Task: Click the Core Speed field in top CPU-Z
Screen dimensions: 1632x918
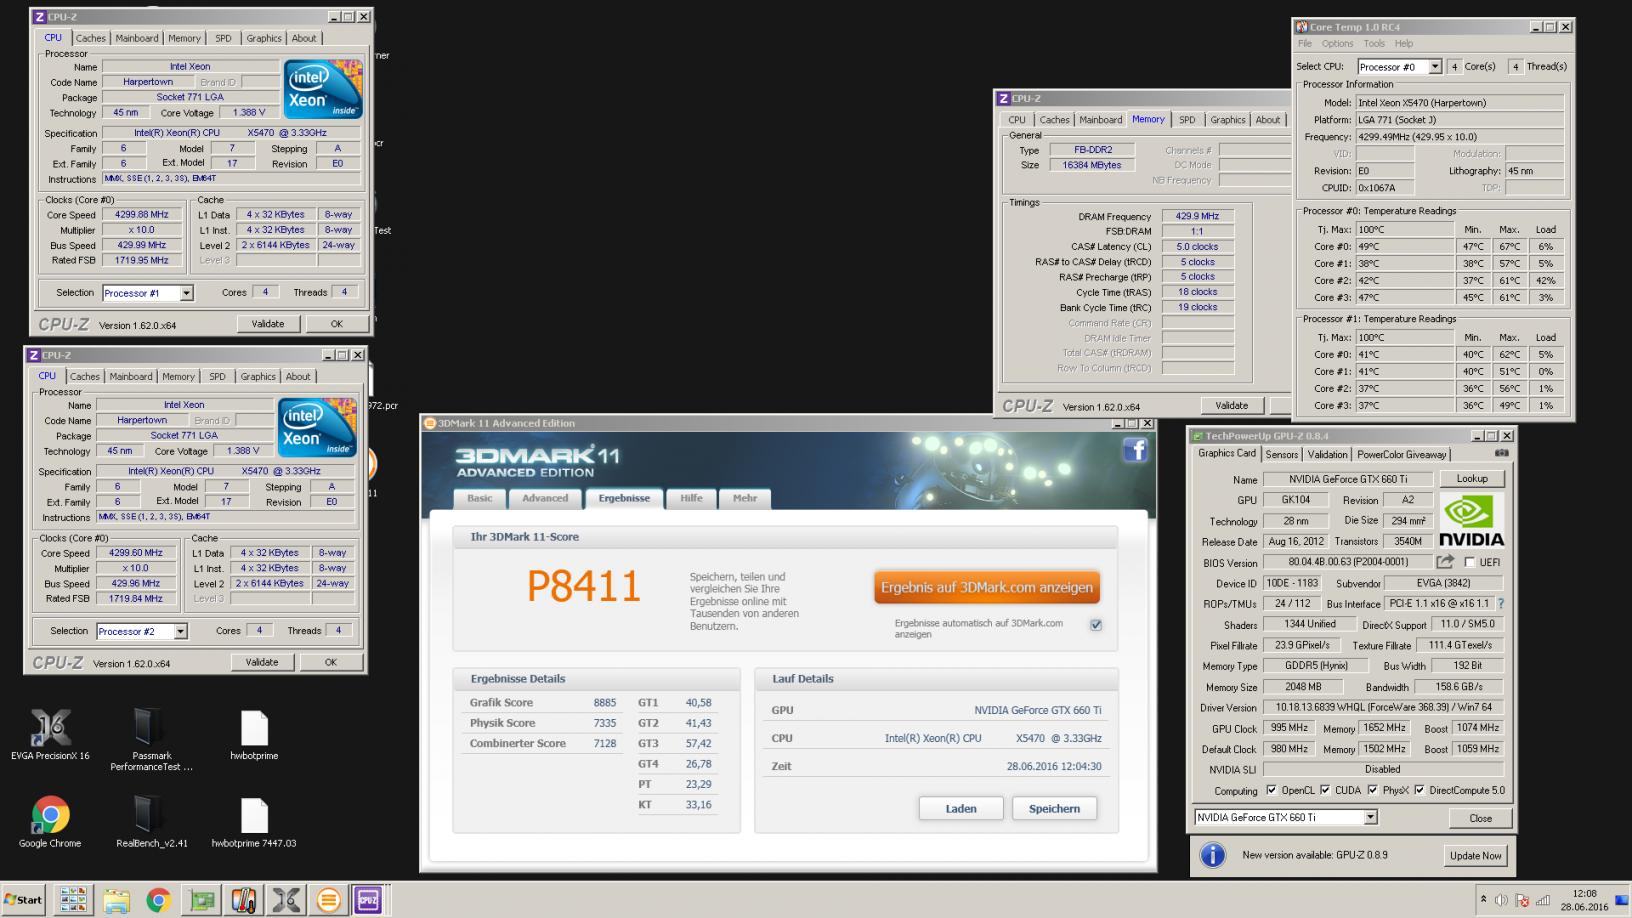Action: (x=141, y=214)
